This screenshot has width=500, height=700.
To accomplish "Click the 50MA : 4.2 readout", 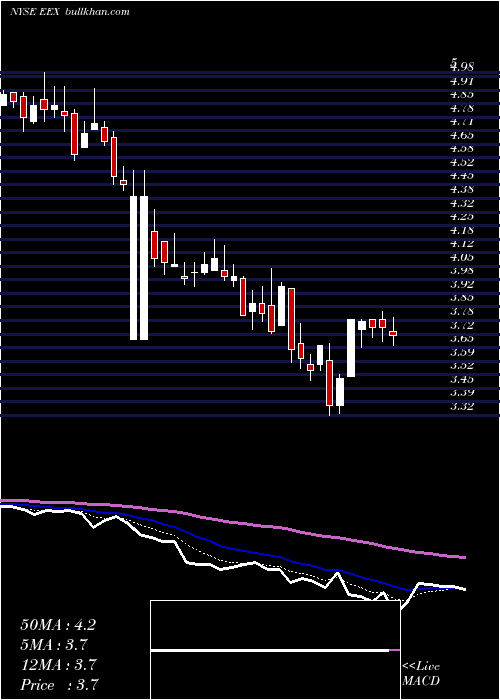I will click(58, 625).
